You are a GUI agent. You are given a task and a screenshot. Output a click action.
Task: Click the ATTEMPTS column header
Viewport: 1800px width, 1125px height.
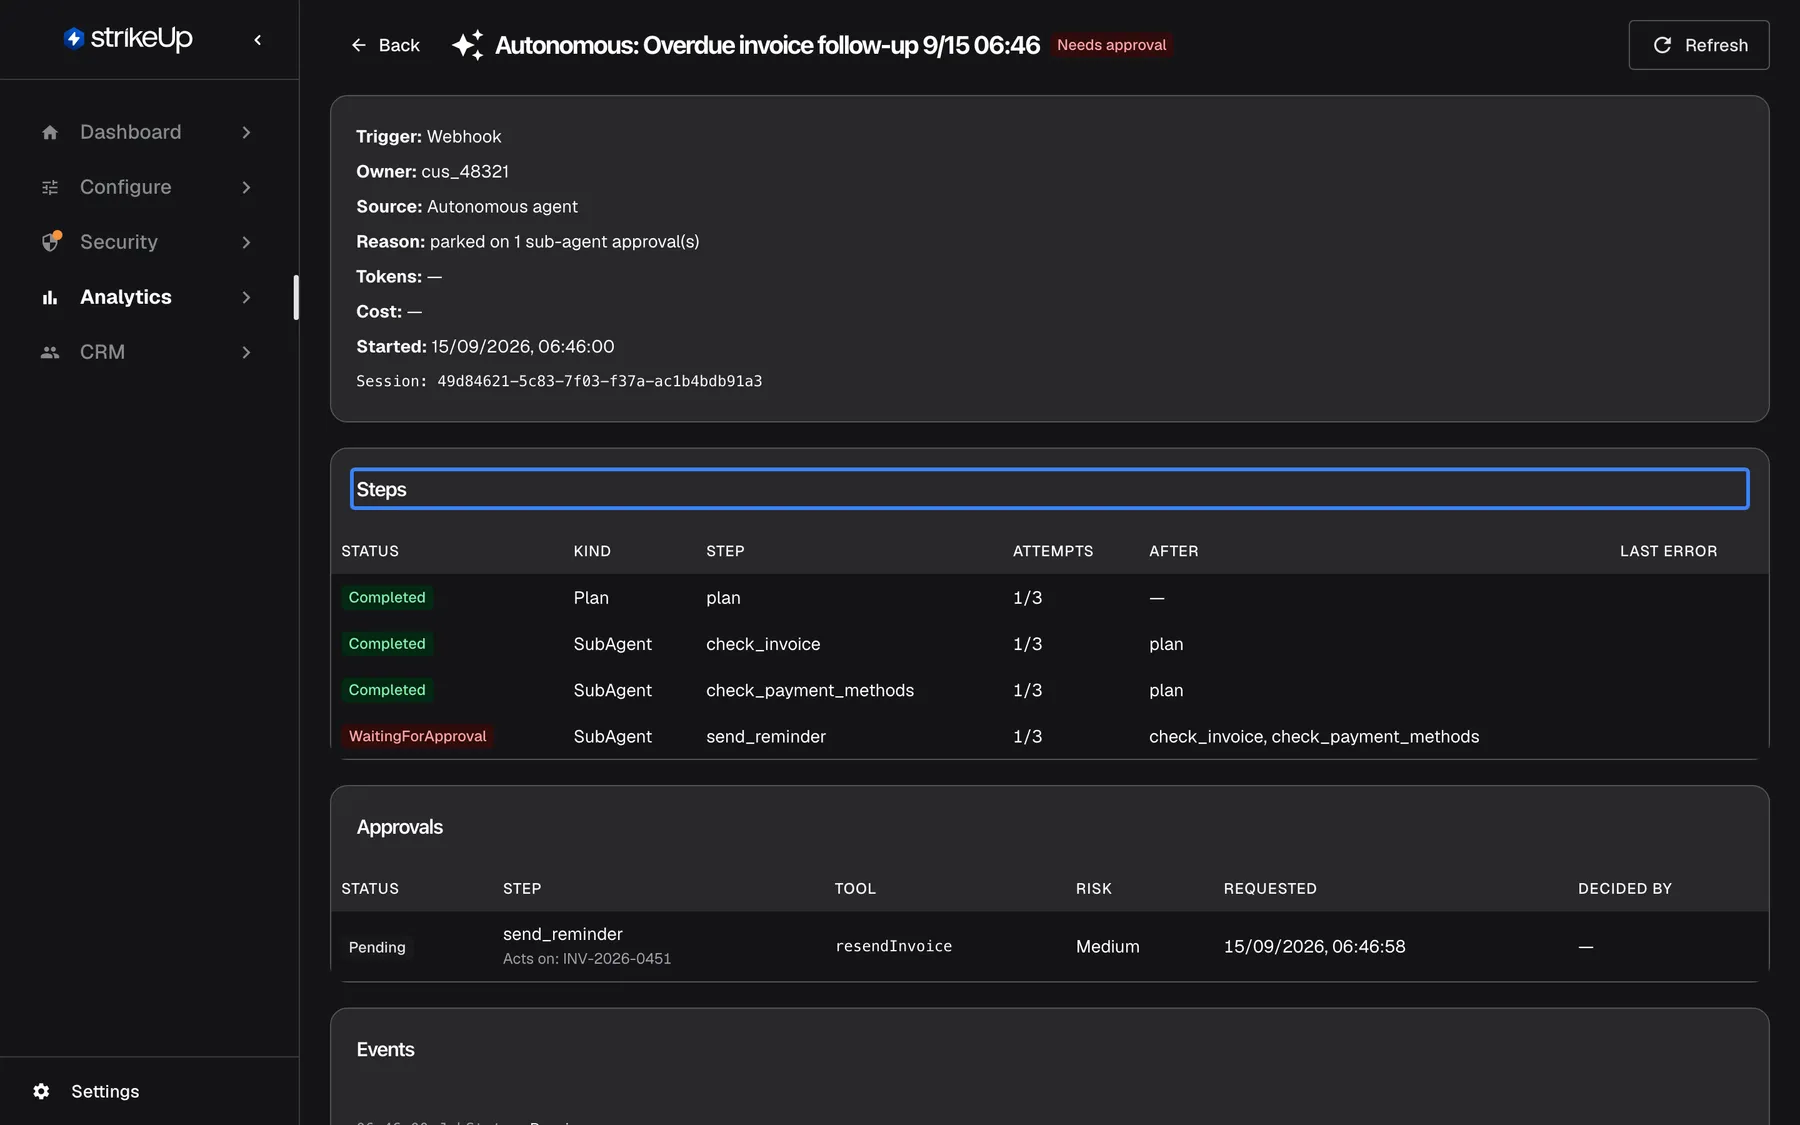pos(1053,551)
